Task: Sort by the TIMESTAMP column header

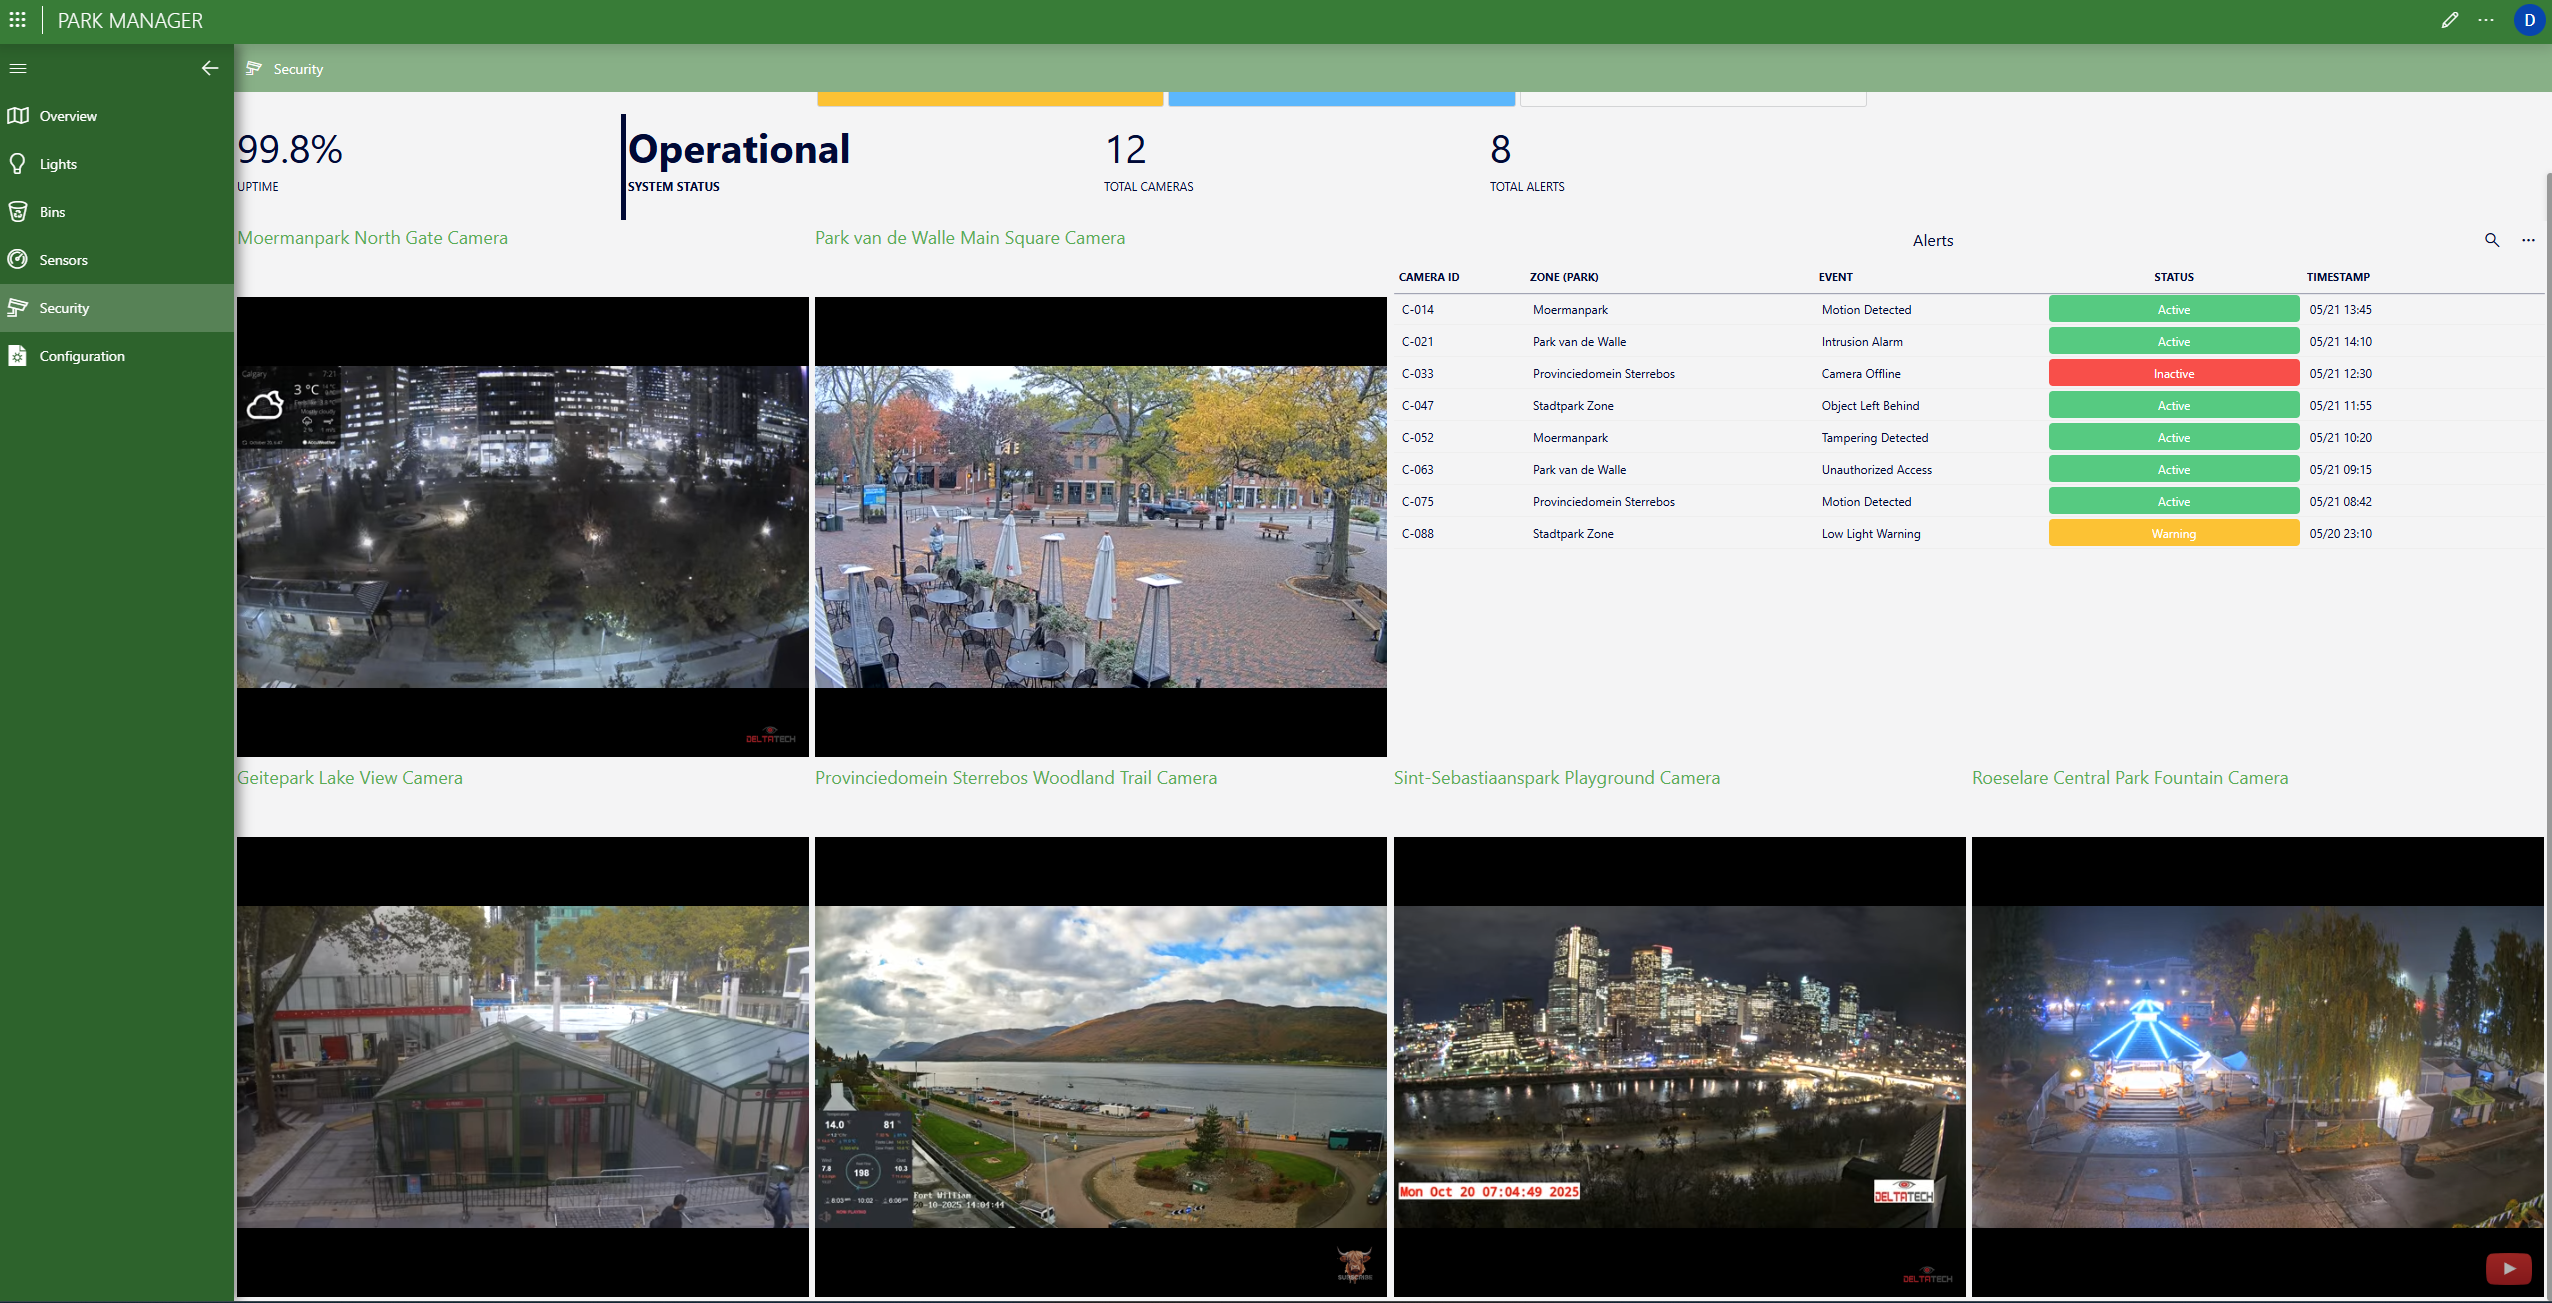Action: coord(2337,277)
